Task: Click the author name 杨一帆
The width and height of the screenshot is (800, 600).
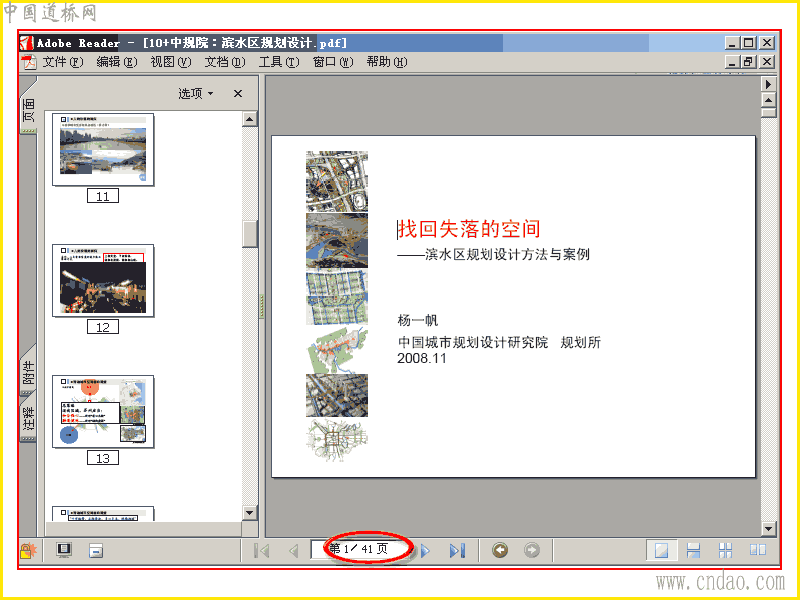Action: point(418,320)
